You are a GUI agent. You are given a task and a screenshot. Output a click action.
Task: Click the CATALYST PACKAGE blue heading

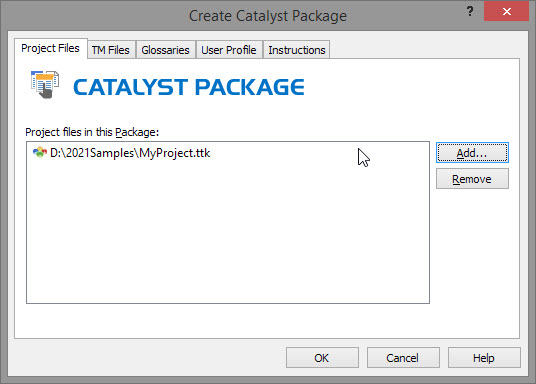tap(189, 87)
